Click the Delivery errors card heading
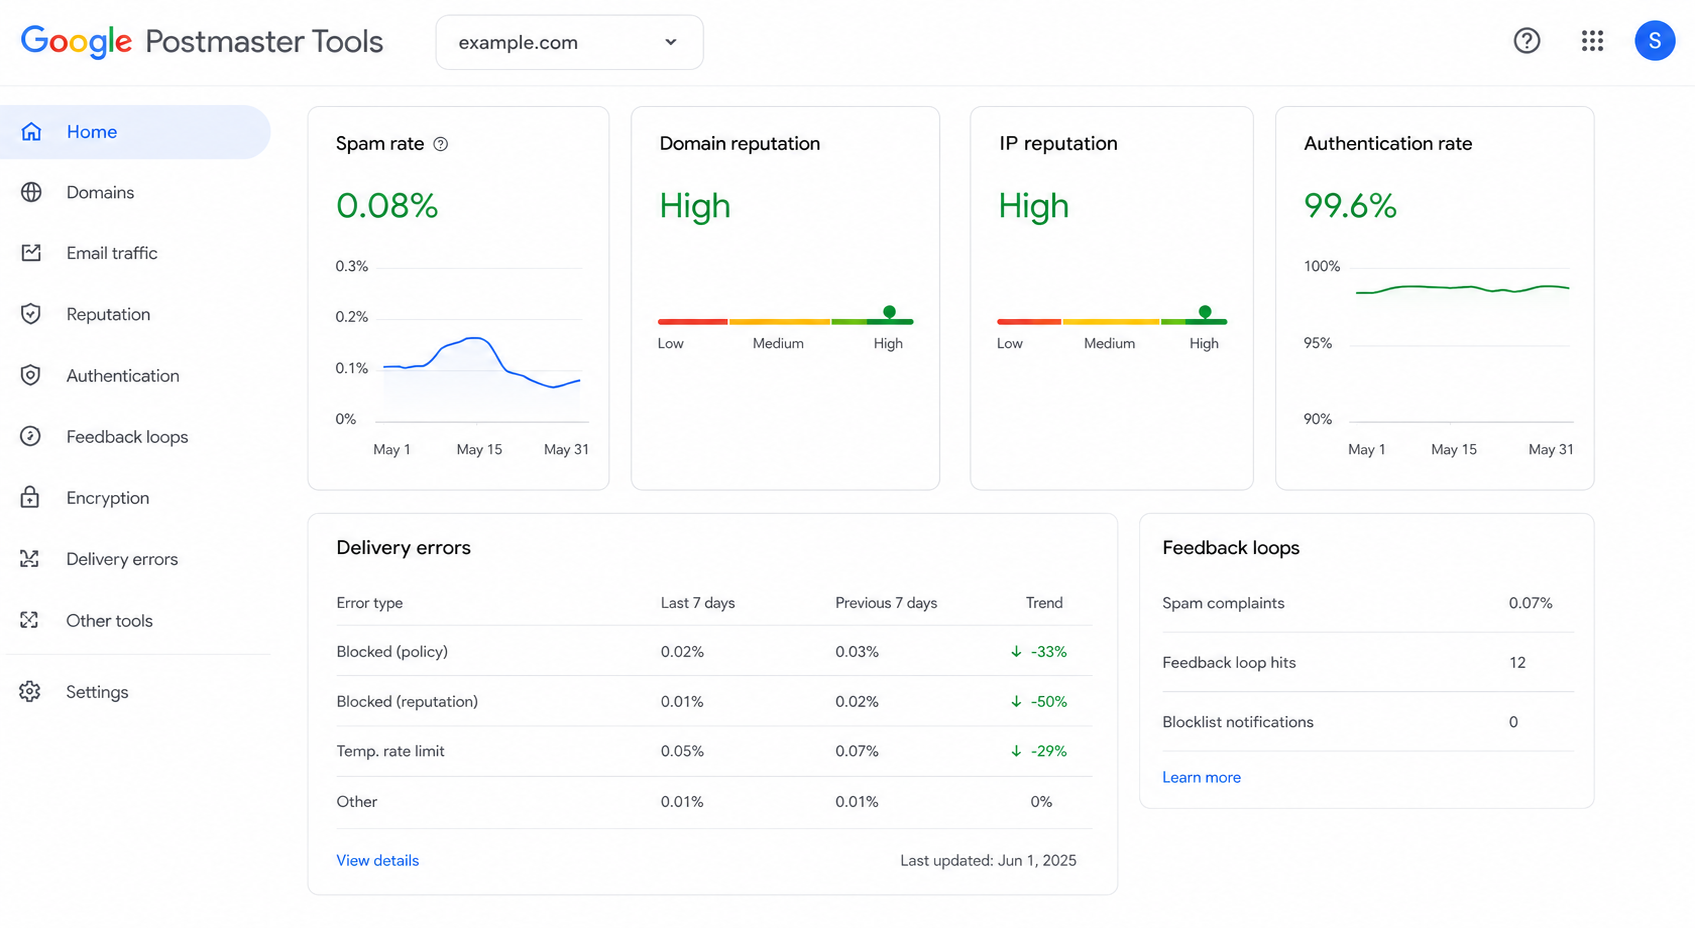The height and width of the screenshot is (928, 1695). [403, 548]
